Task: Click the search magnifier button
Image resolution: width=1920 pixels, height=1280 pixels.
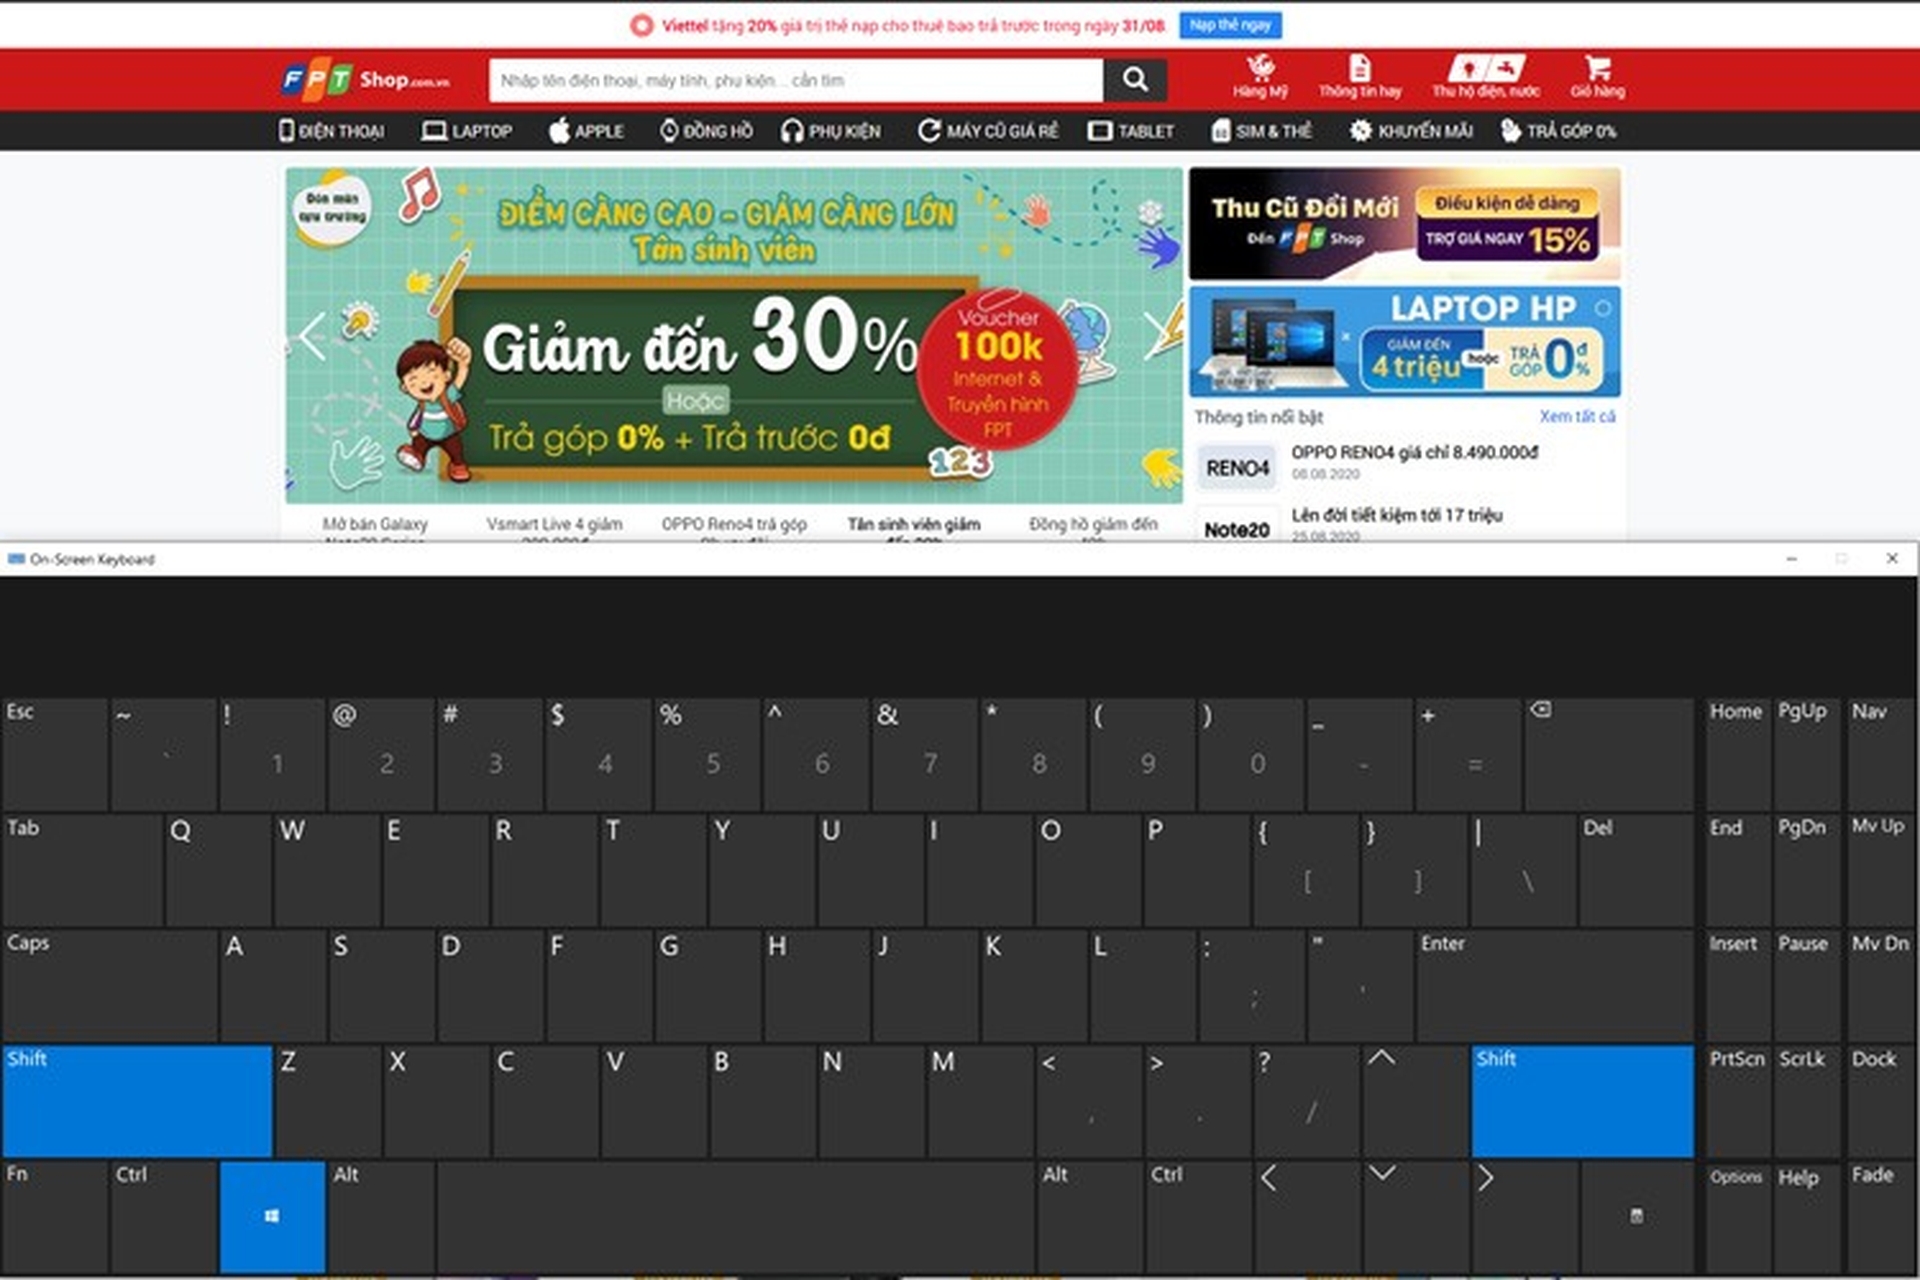Action: (1135, 79)
